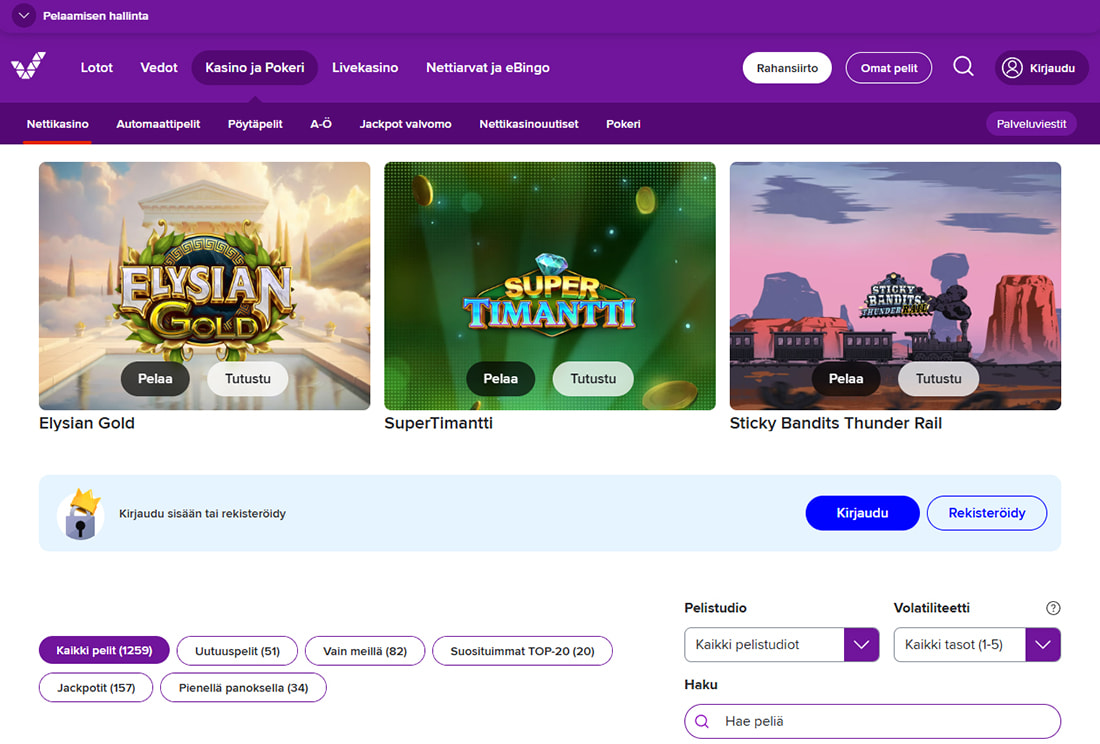Click Kirjaudu in the top header
The width and height of the screenshot is (1100, 744).
click(1042, 68)
